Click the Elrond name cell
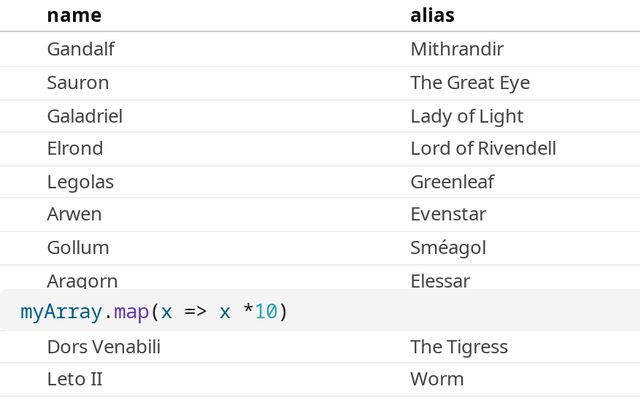Viewport: 640px width, 400px height. click(75, 148)
